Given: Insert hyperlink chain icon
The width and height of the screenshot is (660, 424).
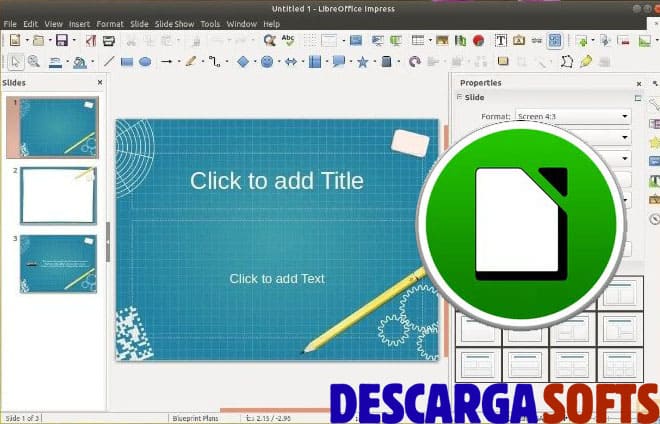Looking at the screenshot, I should [x=537, y=40].
